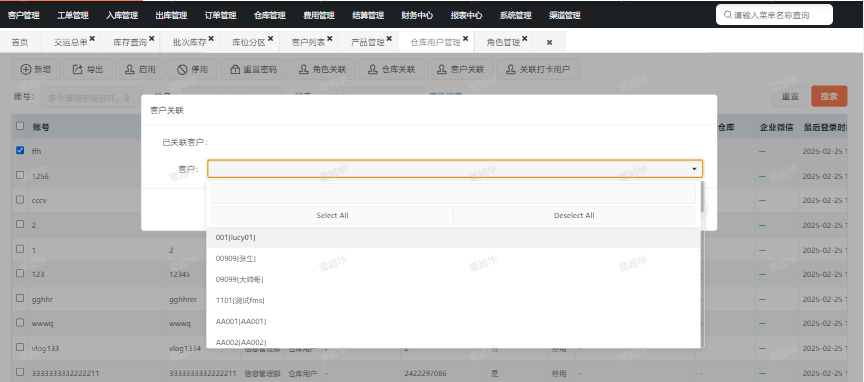Click the 重置密码 reset password button
The height and width of the screenshot is (382, 864).
point(253,69)
